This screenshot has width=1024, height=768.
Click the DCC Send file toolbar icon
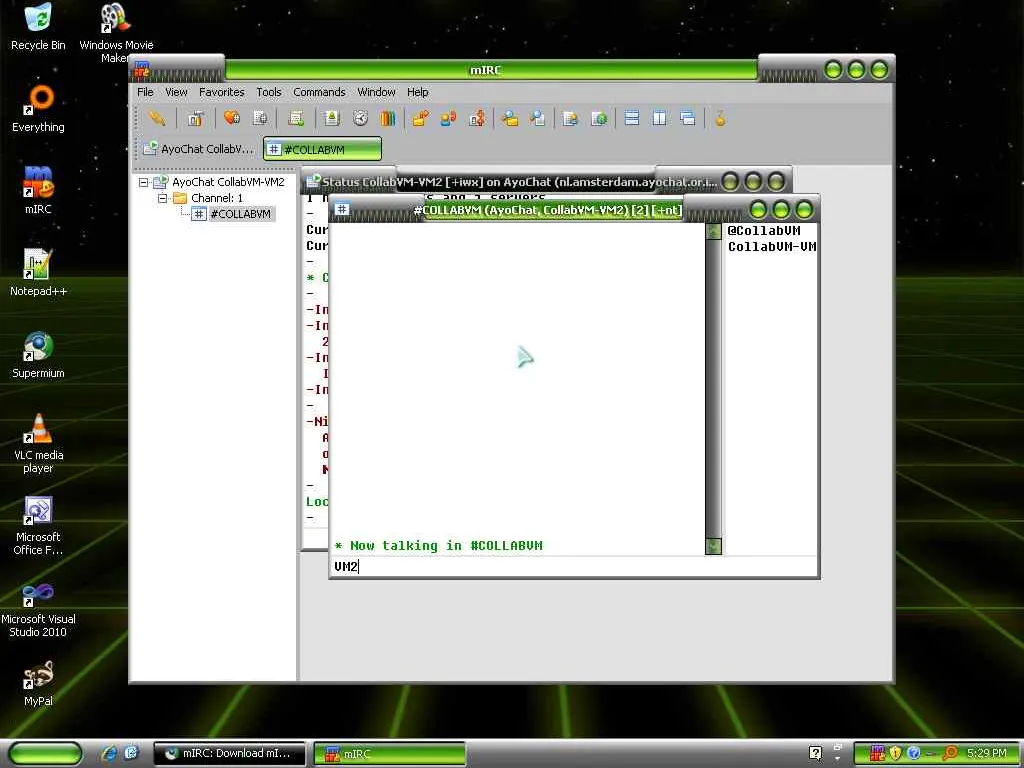click(421, 118)
